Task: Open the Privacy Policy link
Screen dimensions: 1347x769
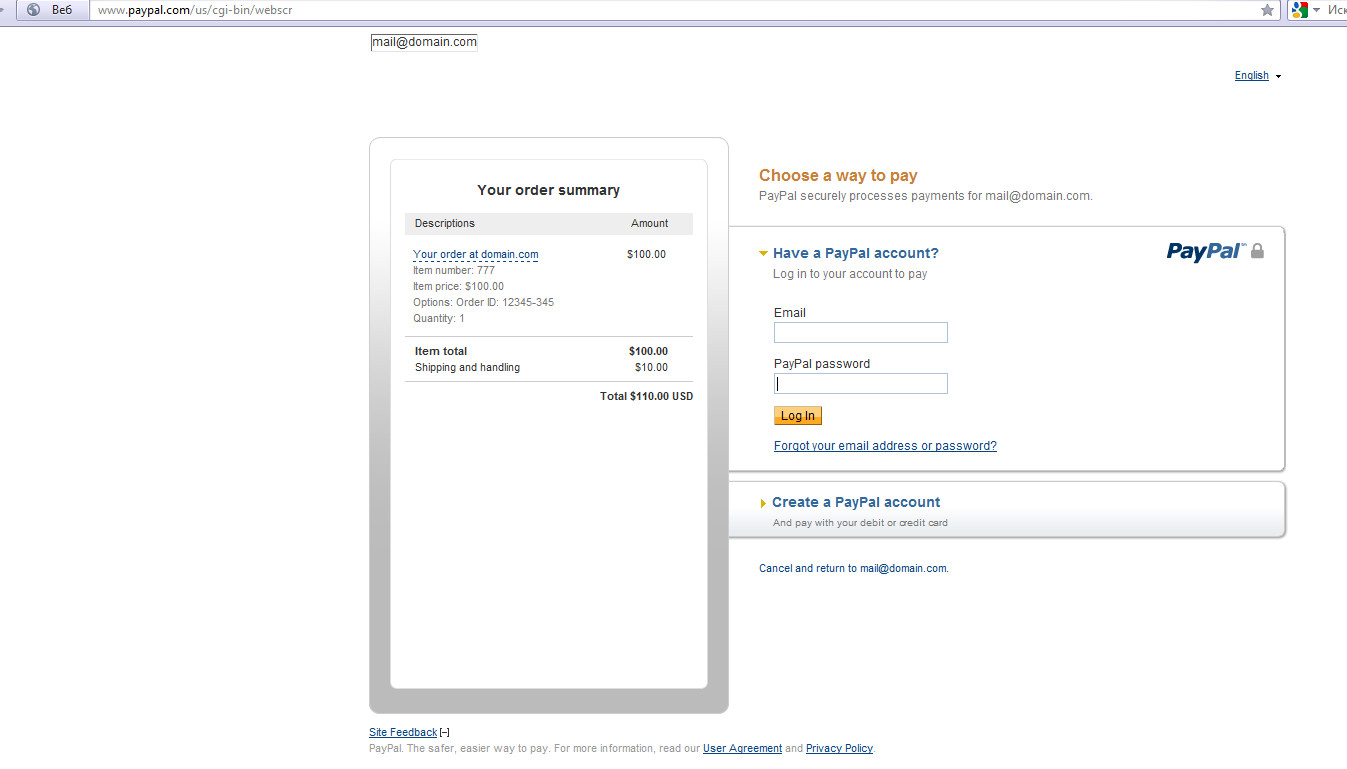Action: coord(839,748)
